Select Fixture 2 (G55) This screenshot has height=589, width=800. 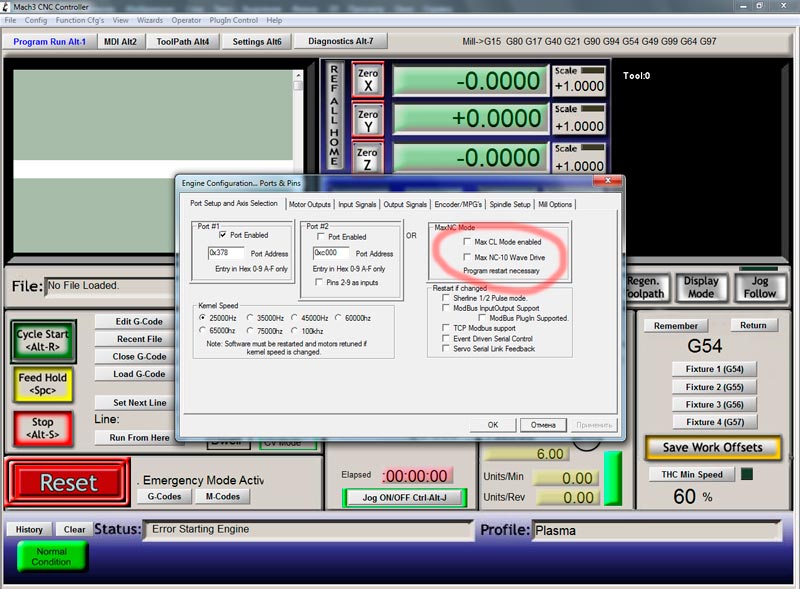tap(714, 387)
